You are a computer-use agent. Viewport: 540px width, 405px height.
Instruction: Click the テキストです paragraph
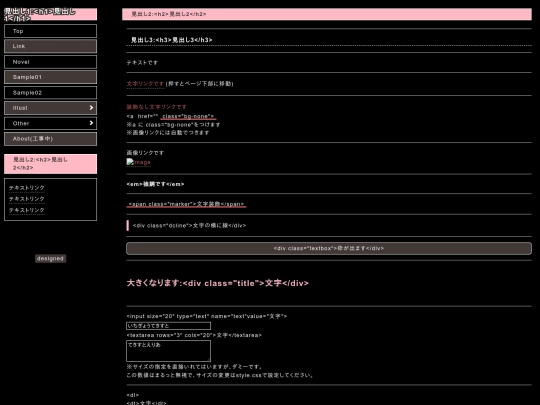(x=142, y=63)
